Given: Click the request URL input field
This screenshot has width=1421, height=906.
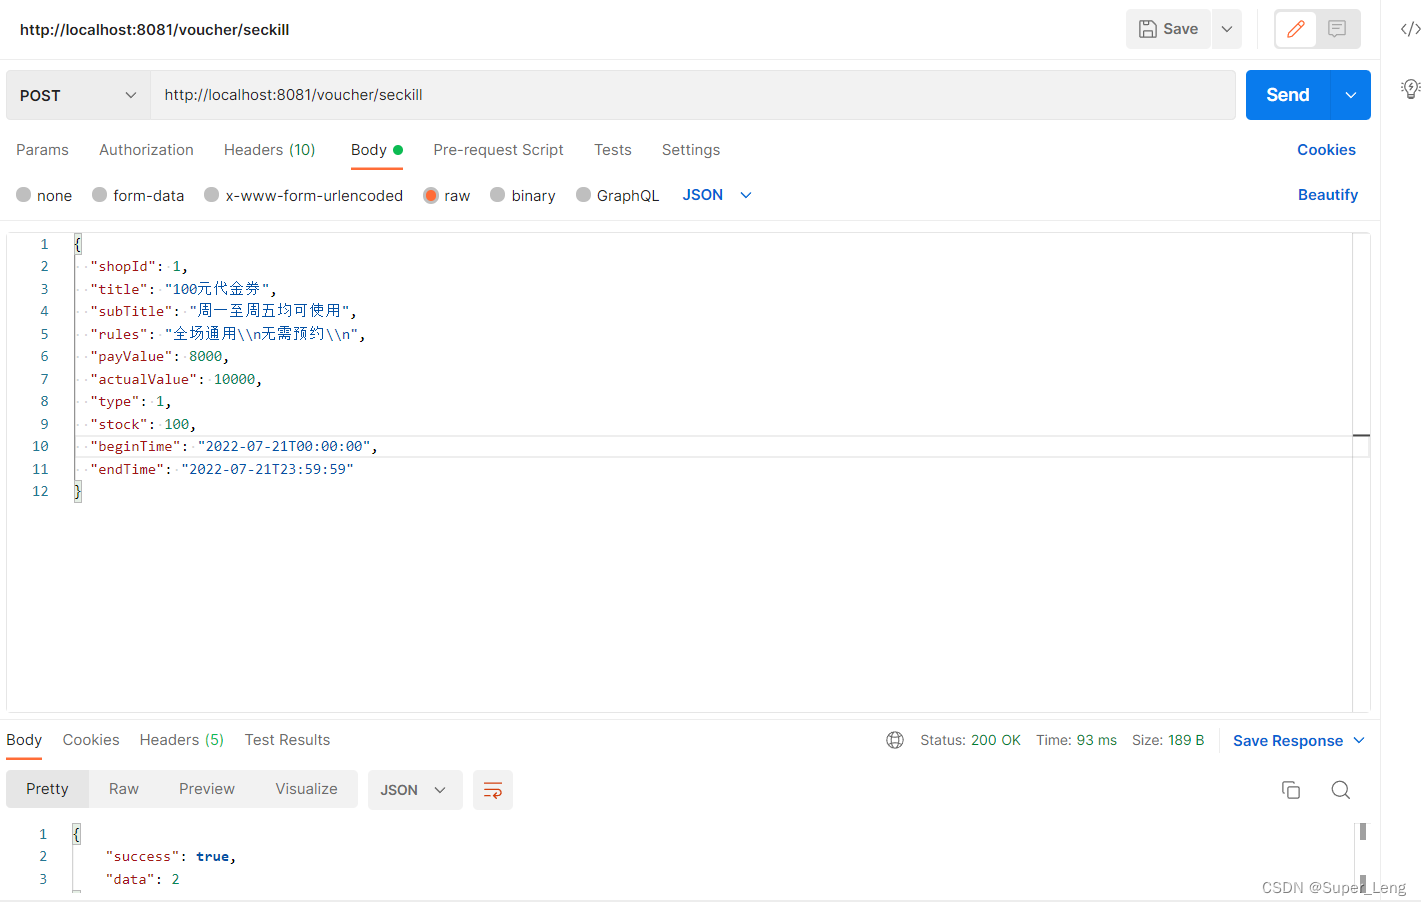Looking at the screenshot, I should (x=692, y=95).
